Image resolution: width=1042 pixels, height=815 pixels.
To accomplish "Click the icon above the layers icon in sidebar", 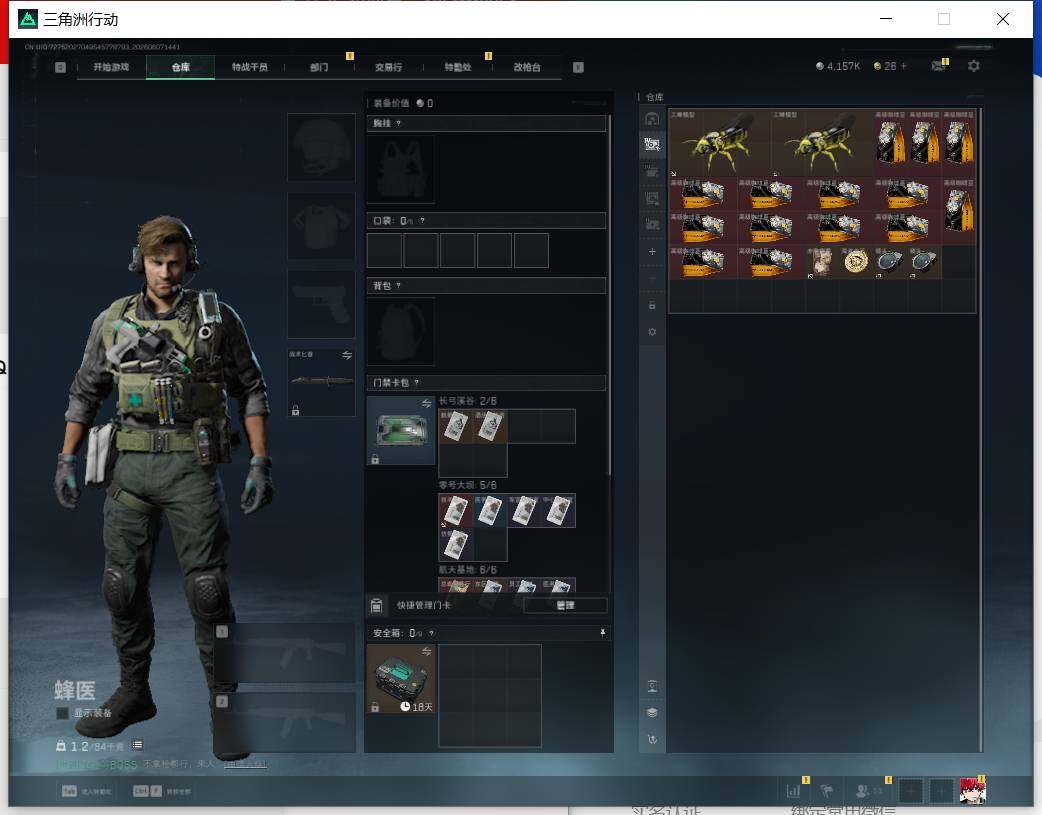I will click(652, 686).
